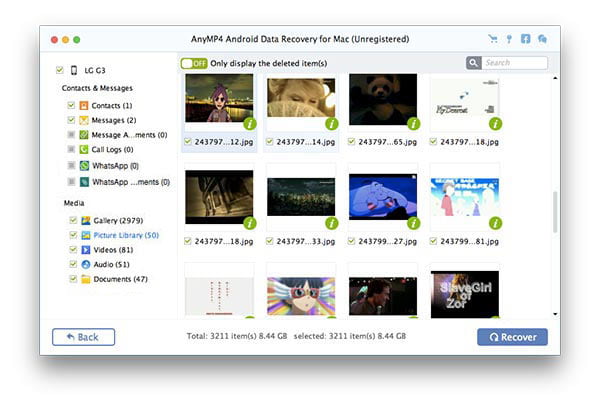This screenshot has height=409, width=600.
Task: Click the Call Logs phone icon
Action: click(x=84, y=149)
